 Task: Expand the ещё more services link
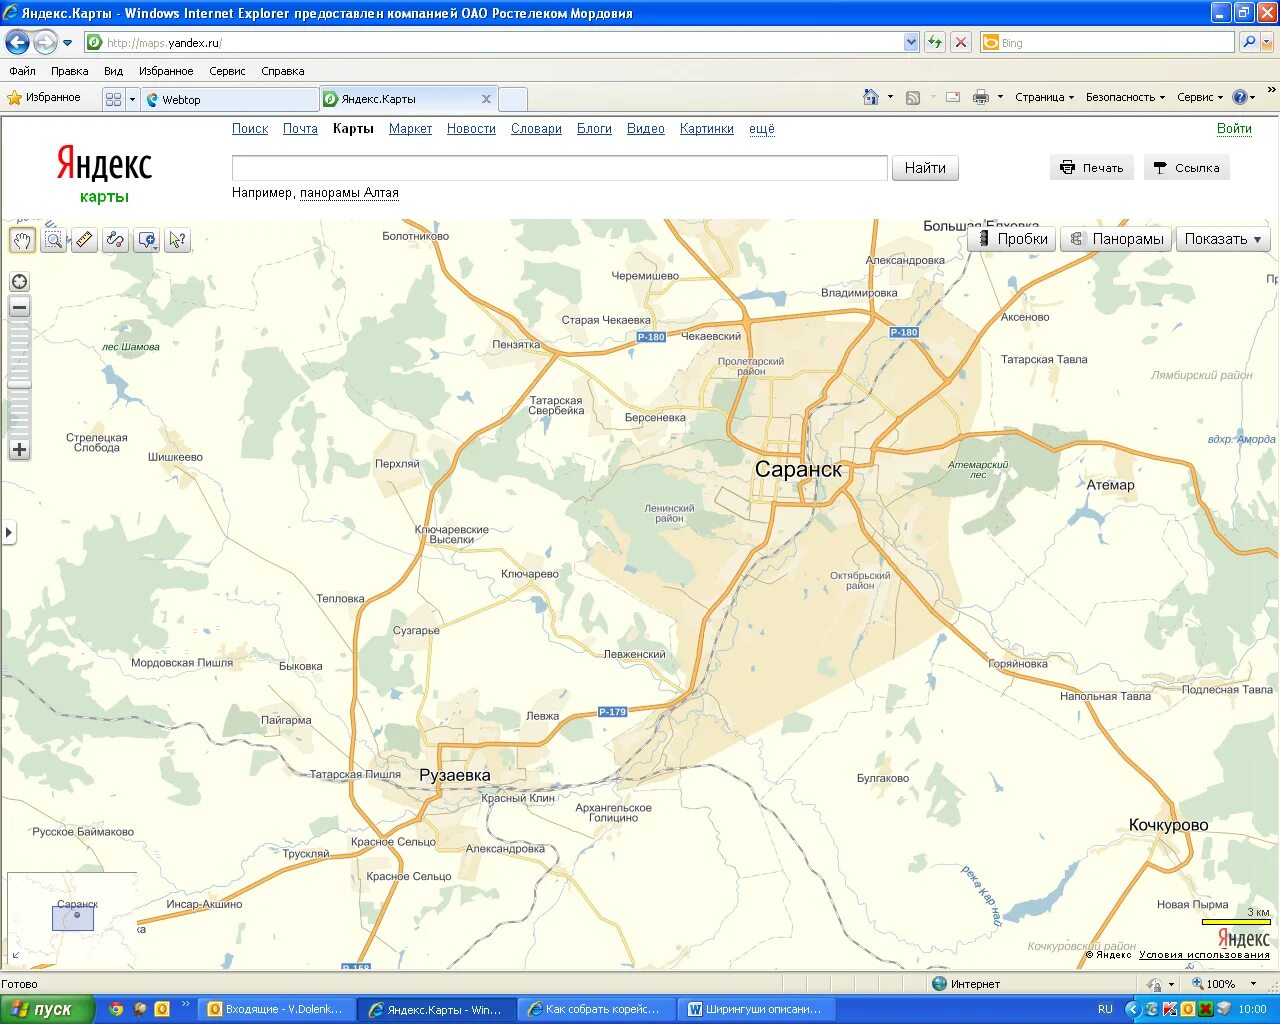click(x=762, y=129)
